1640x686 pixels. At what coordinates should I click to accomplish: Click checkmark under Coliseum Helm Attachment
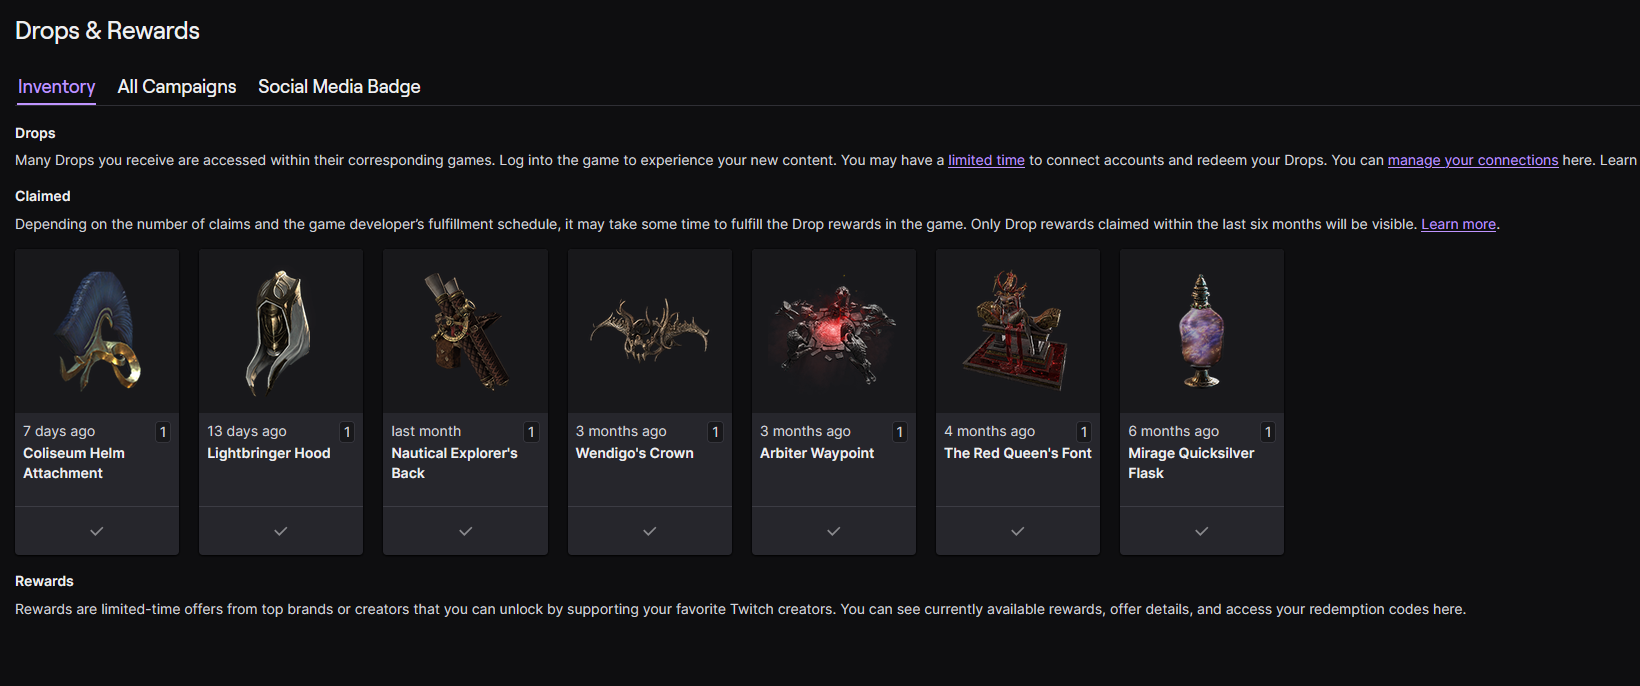point(97,531)
